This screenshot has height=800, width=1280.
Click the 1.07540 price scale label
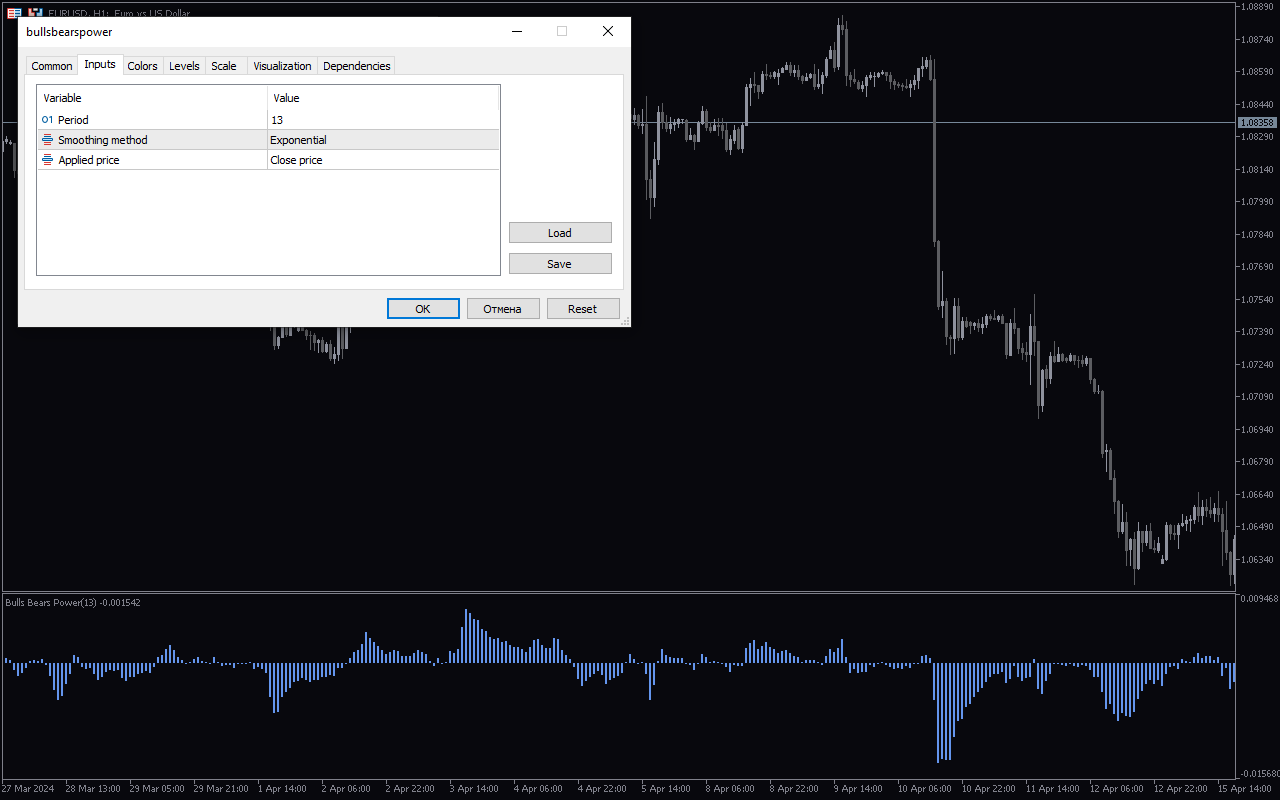click(x=1258, y=299)
